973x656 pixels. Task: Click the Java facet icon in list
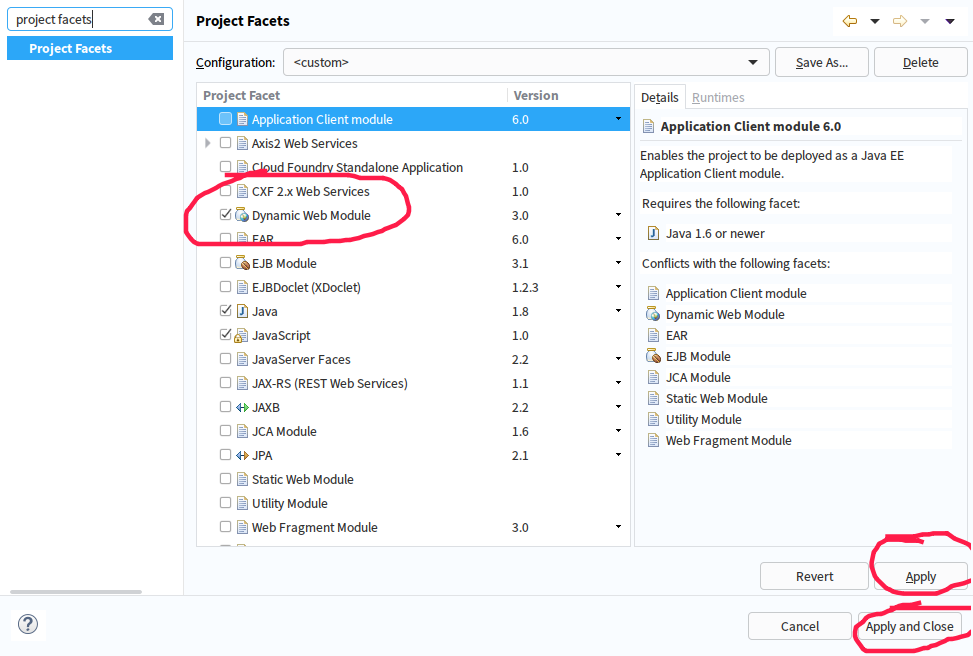[x=242, y=311]
